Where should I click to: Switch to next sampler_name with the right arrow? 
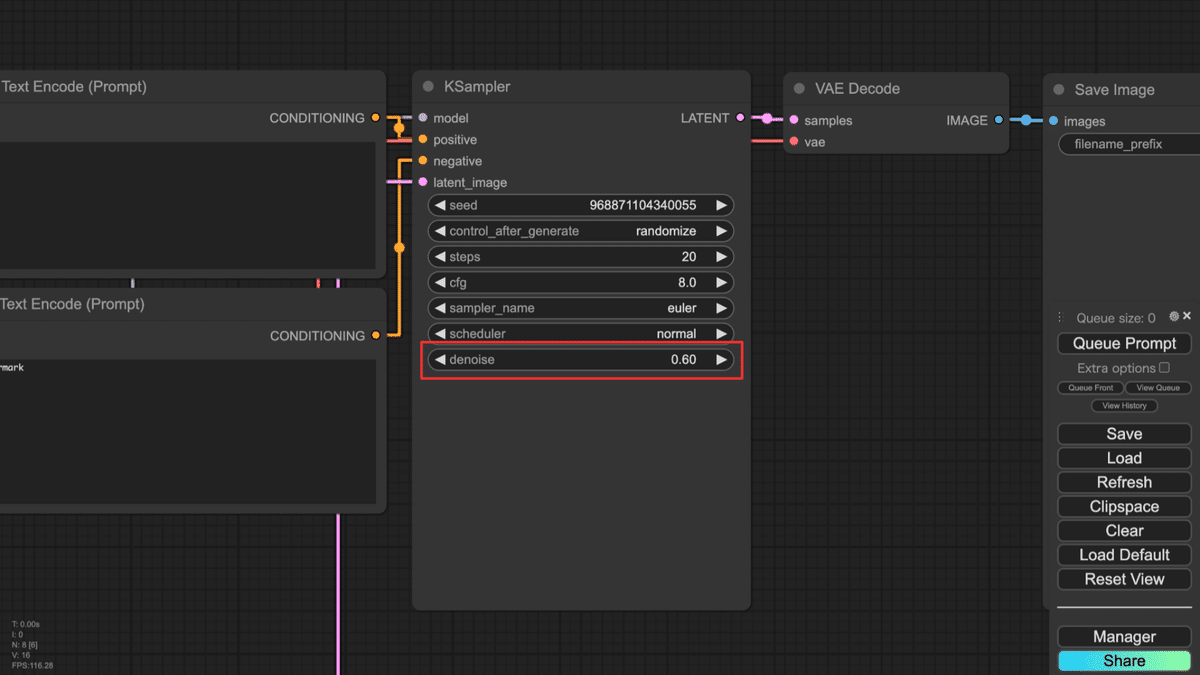point(722,308)
